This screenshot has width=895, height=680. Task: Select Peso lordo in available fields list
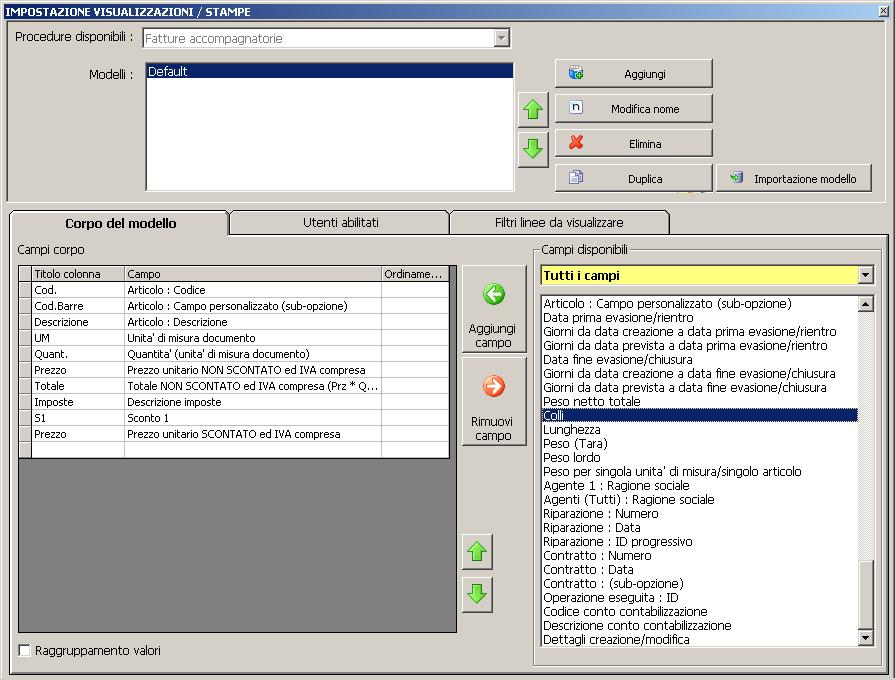click(x=572, y=457)
